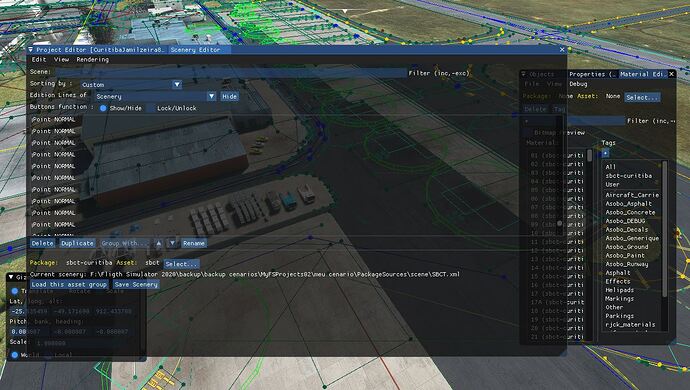Select the Asobo_Runway tag in list
The height and width of the screenshot is (390, 690).
(627, 264)
